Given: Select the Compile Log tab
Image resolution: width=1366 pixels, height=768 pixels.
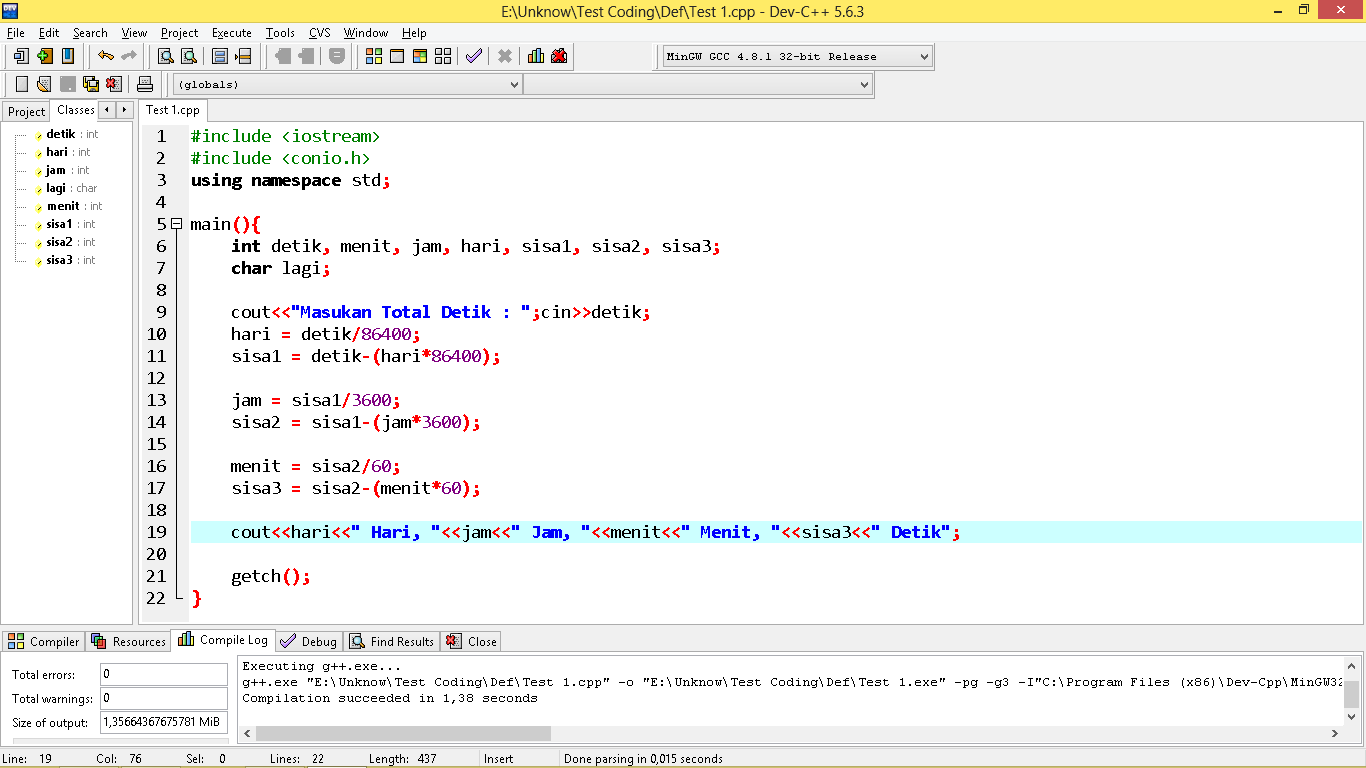Looking at the screenshot, I should click(223, 640).
